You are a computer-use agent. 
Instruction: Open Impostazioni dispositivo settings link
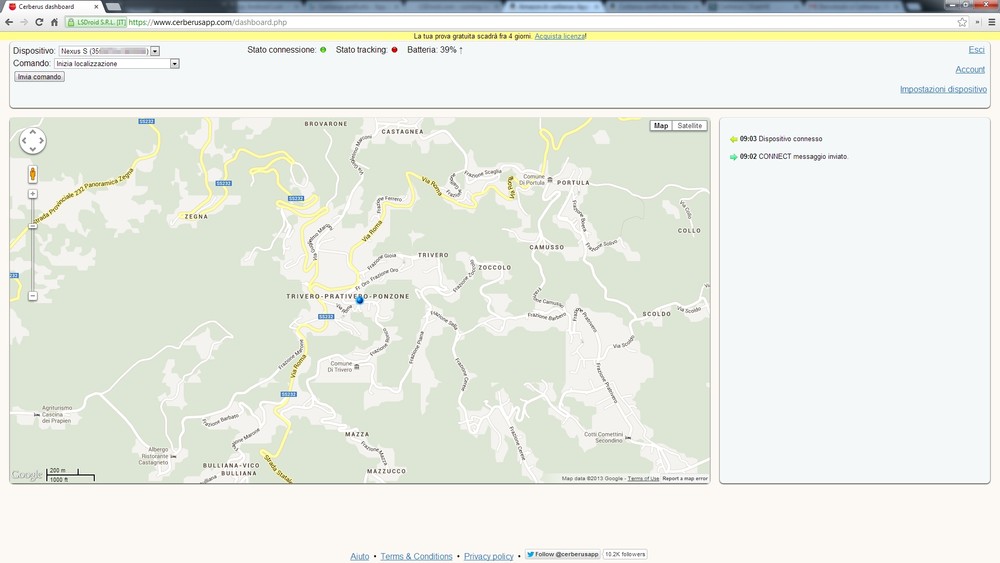click(943, 89)
